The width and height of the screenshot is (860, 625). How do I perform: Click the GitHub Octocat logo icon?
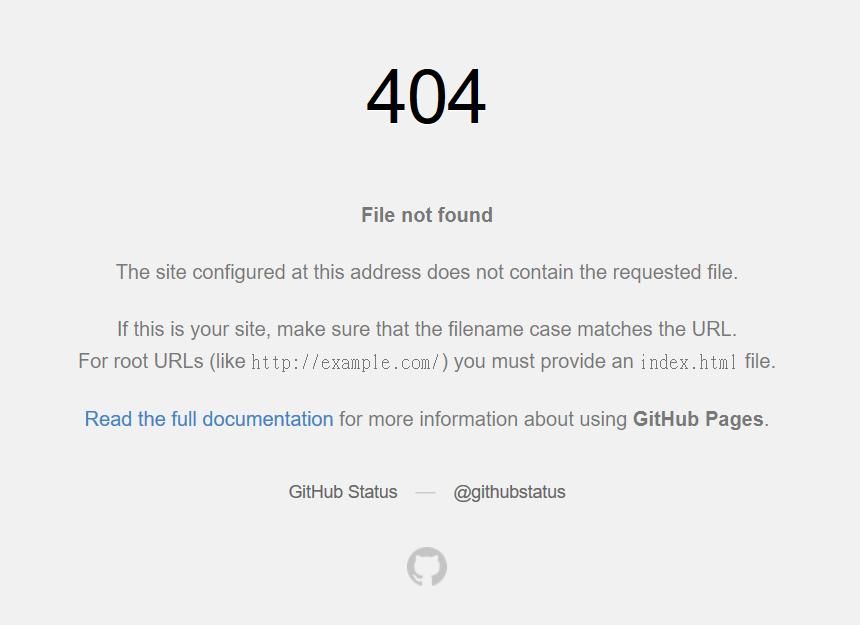[x=427, y=566]
